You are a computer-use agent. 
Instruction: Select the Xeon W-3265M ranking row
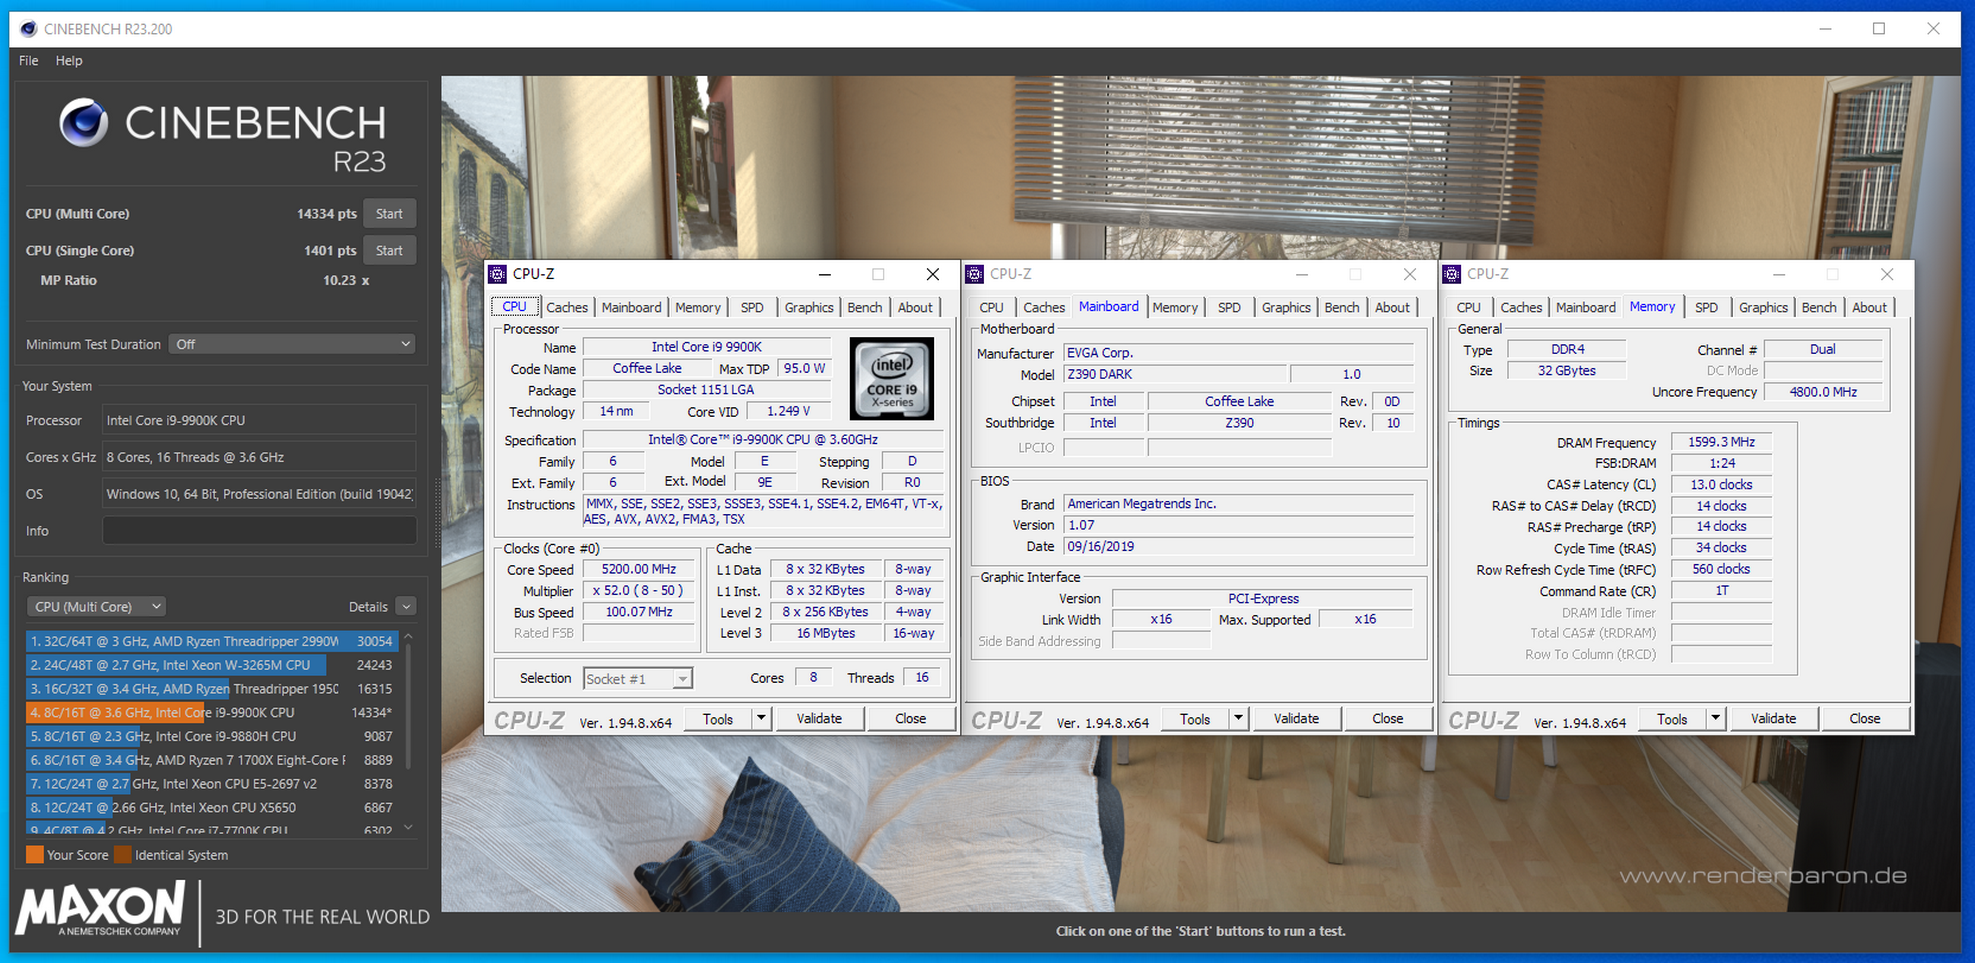point(212,665)
